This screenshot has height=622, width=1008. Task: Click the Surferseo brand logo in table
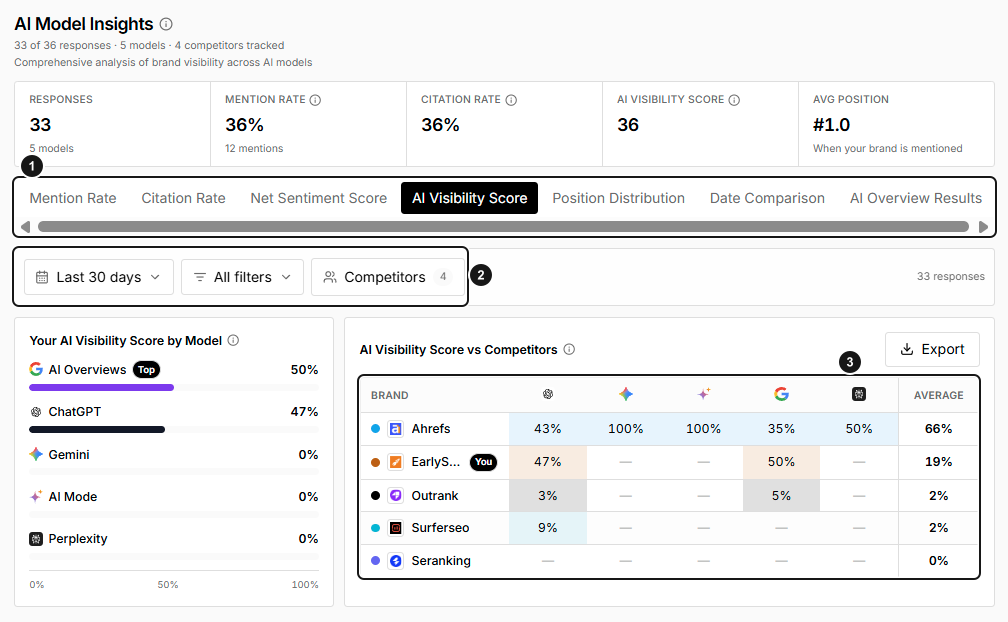pos(395,528)
